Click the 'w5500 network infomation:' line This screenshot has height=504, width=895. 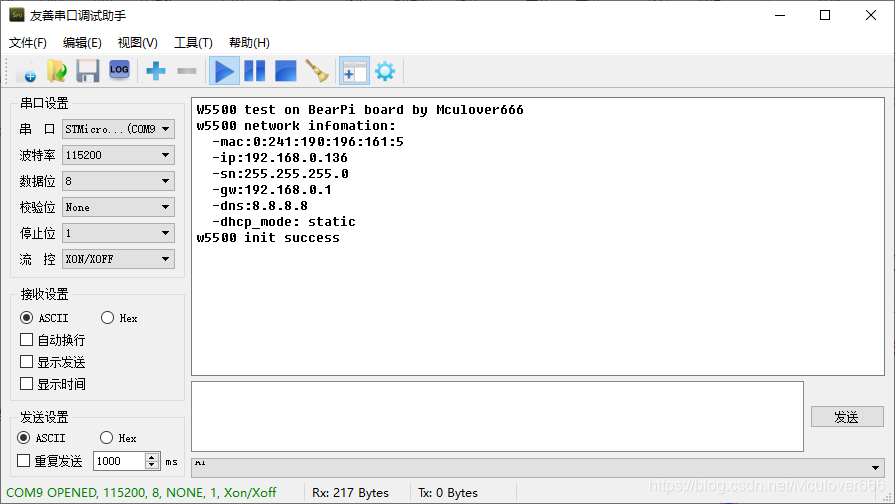click(296, 126)
